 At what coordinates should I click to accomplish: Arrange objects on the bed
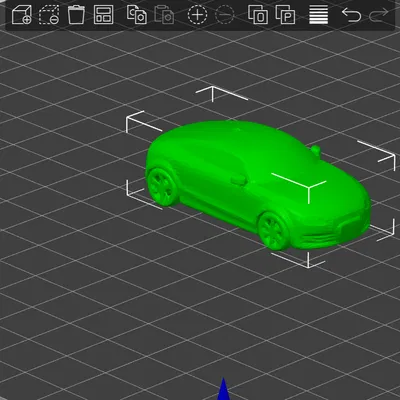click(x=103, y=15)
